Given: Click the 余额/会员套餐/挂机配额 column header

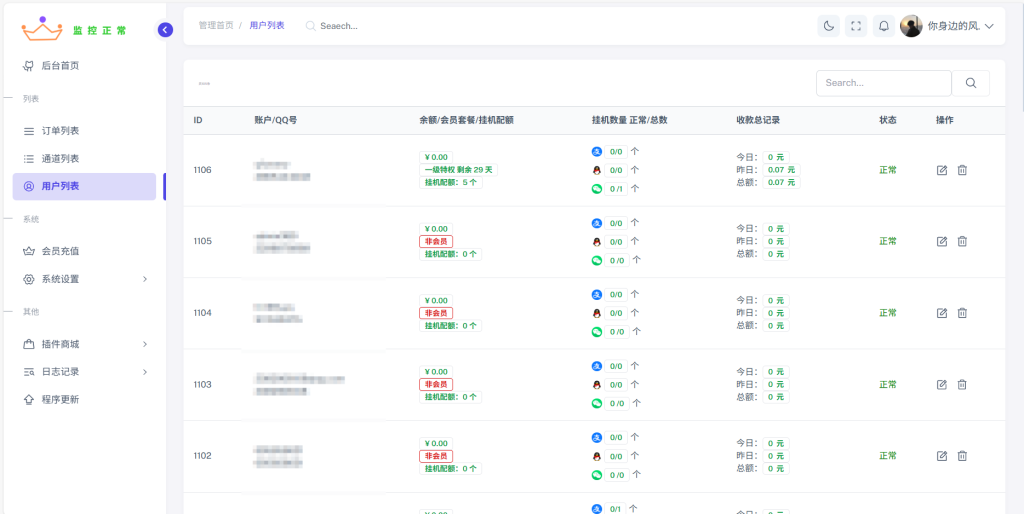Looking at the screenshot, I should click(466, 120).
